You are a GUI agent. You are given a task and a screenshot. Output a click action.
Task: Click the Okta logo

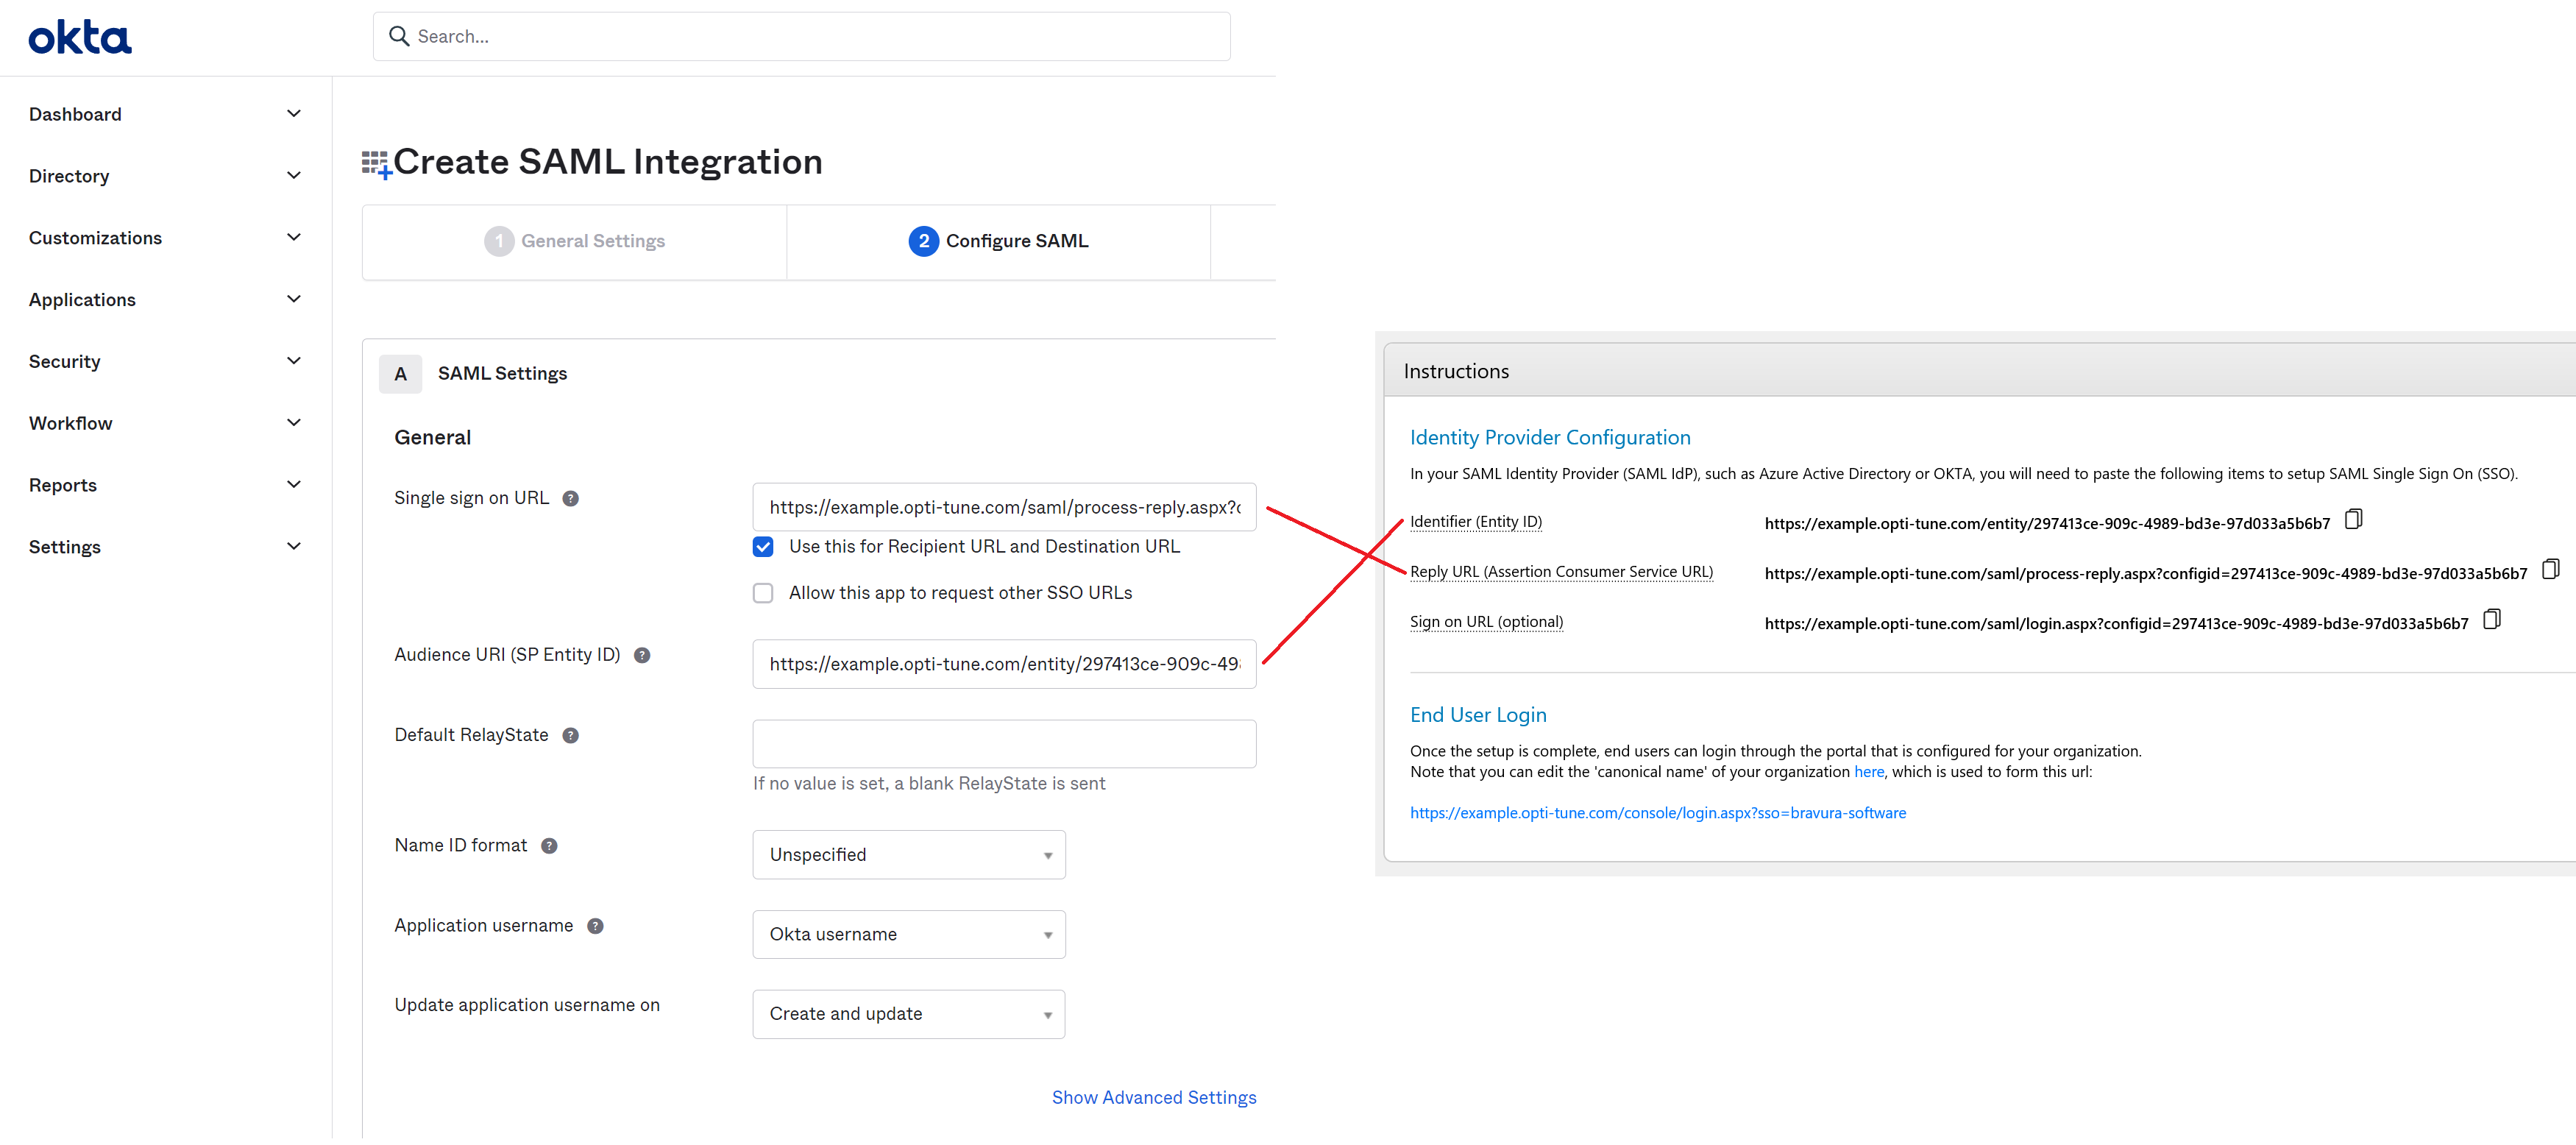tap(80, 38)
